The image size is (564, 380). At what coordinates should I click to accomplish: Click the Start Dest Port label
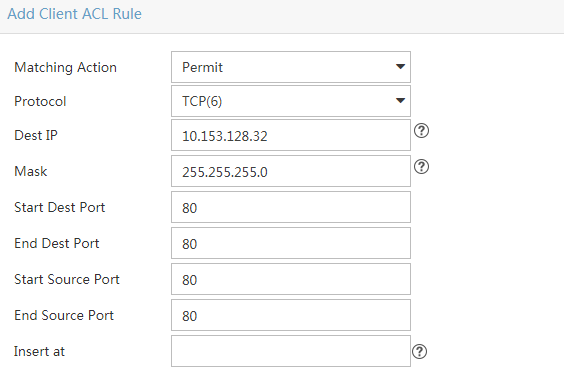(60, 208)
